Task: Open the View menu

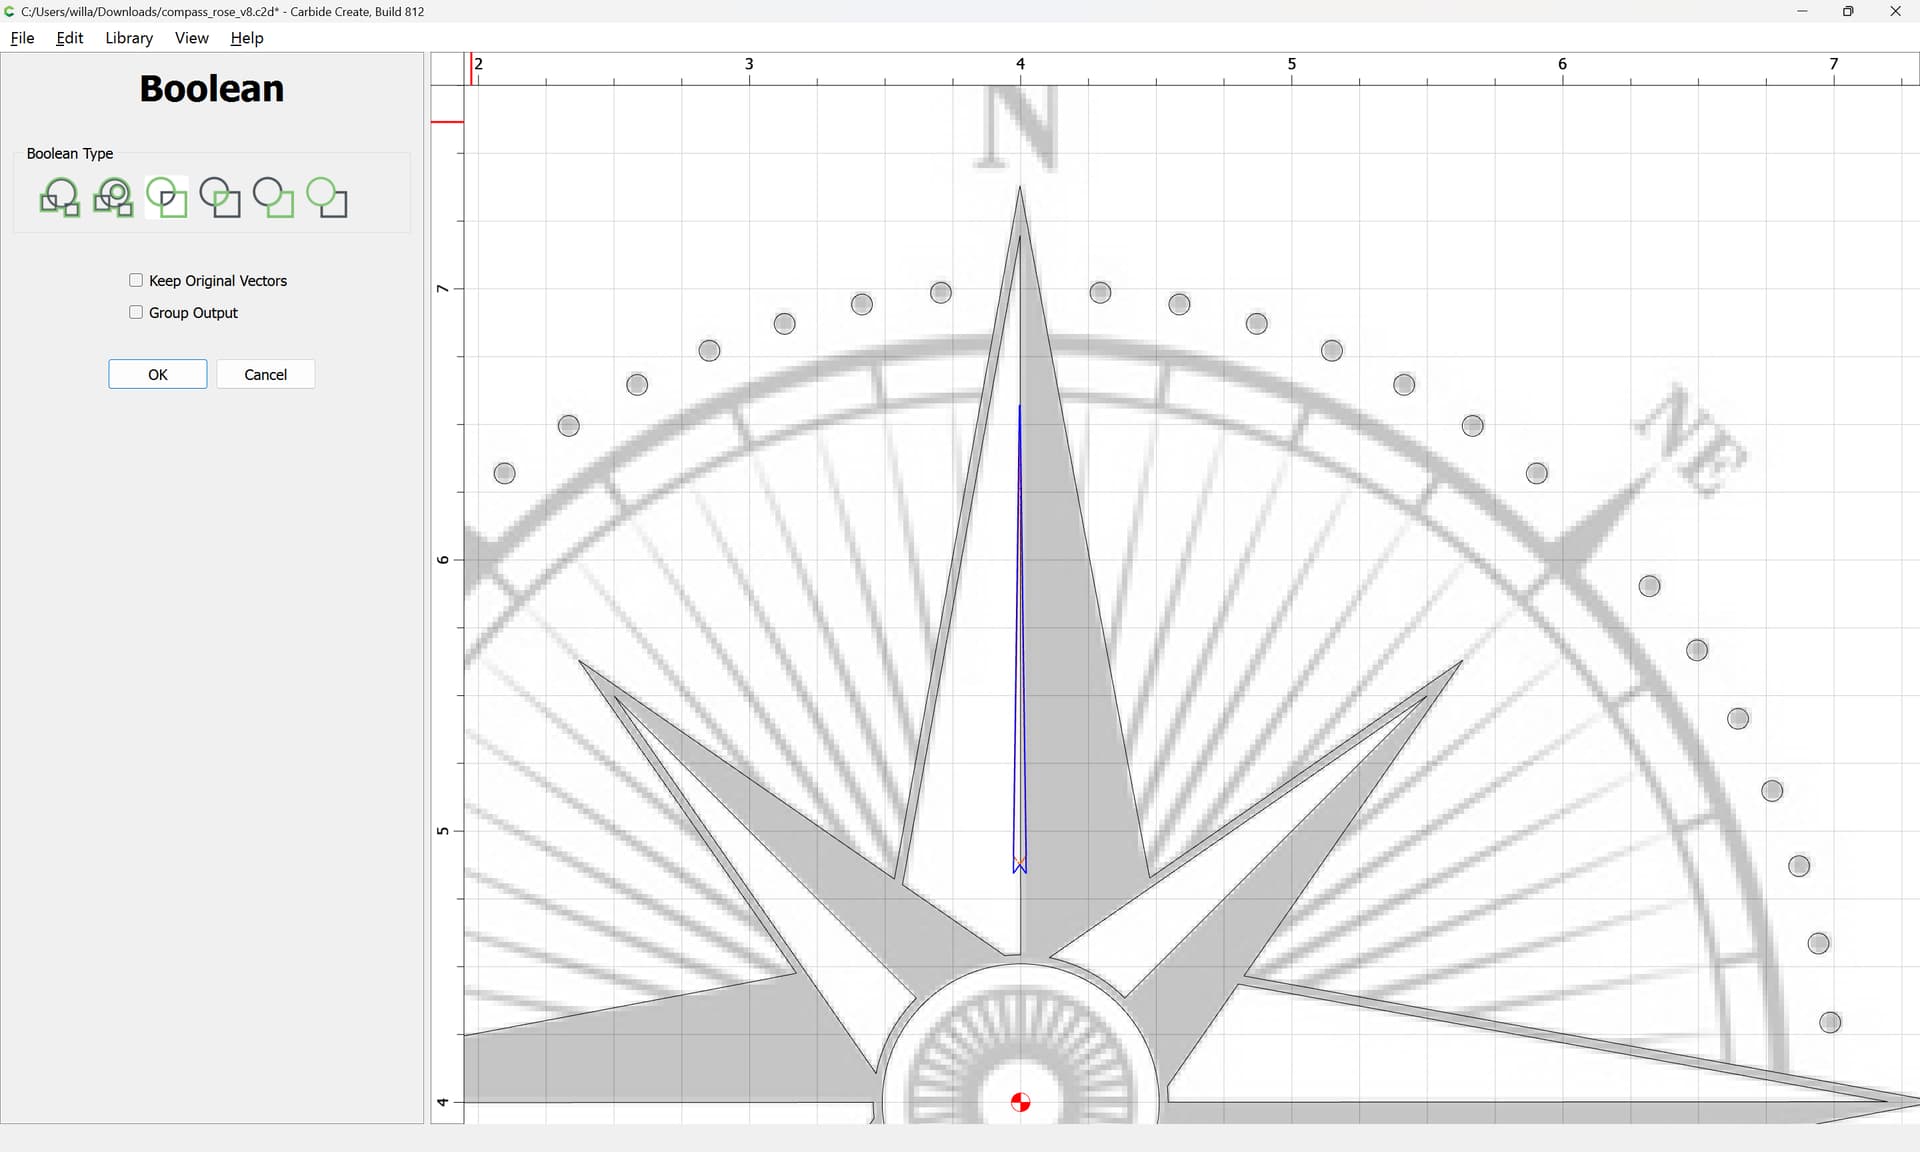Action: click(x=191, y=38)
